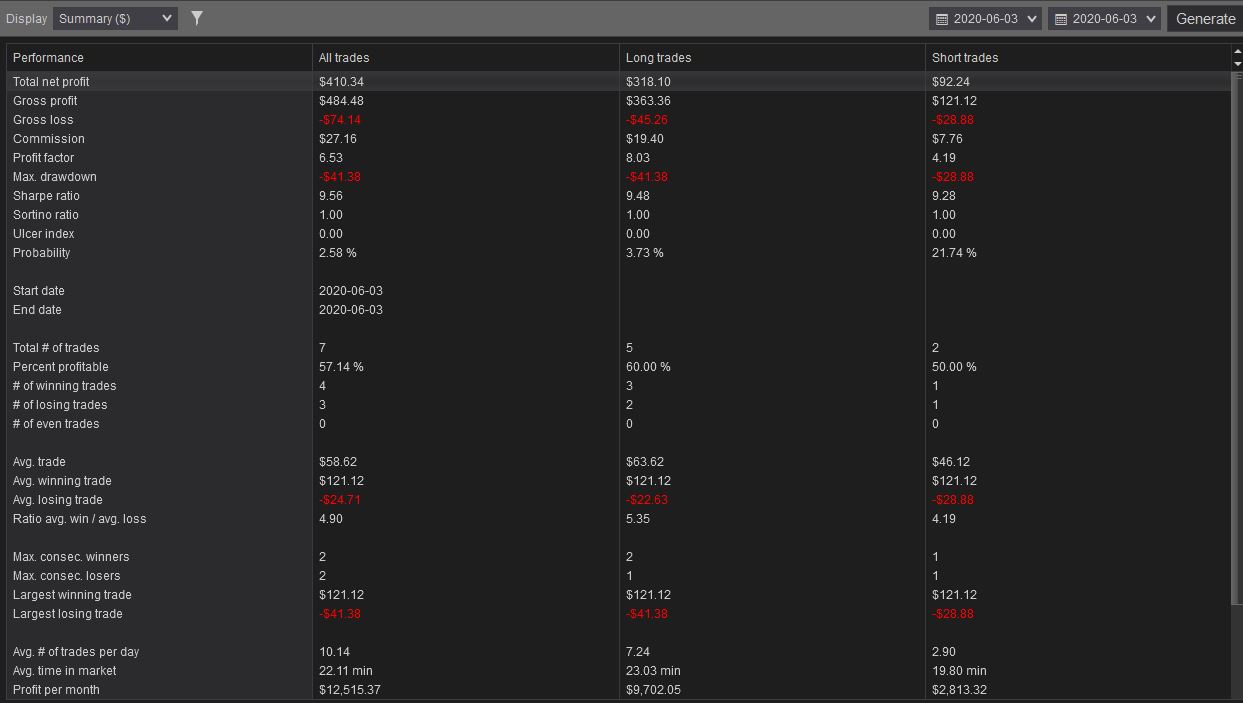
Task: Select the End date row label
Action: [x=37, y=310]
